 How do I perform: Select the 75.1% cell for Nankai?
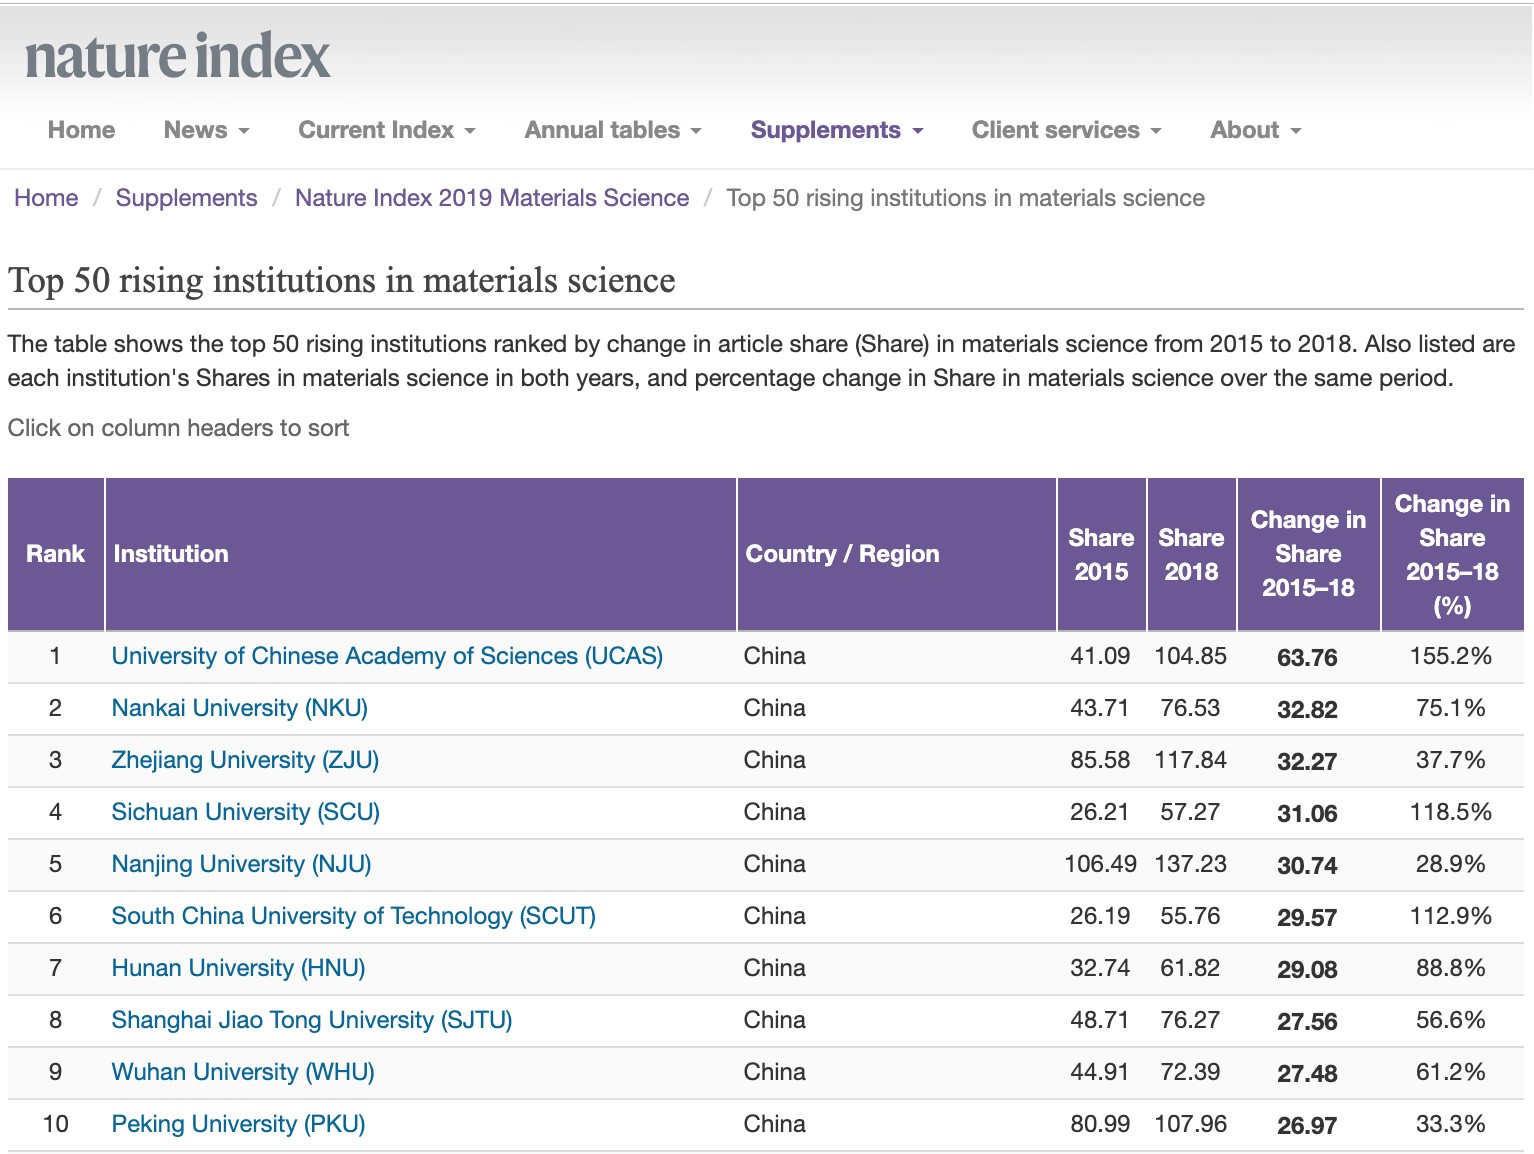[x=1451, y=708]
